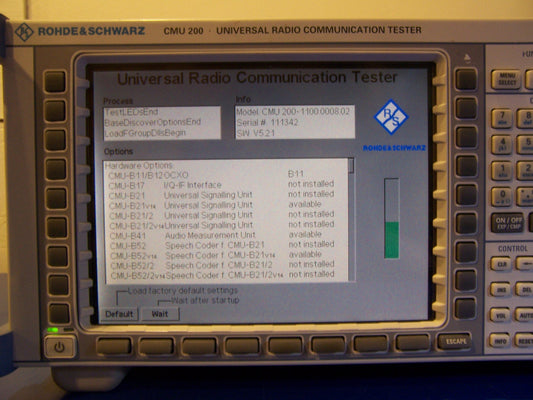The width and height of the screenshot is (533, 400).
Task: Click the Default softkey on screen
Action: coord(119,314)
